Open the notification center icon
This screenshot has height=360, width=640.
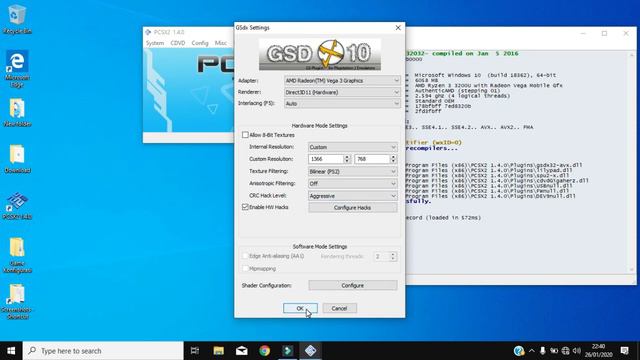pyautogui.click(x=624, y=351)
